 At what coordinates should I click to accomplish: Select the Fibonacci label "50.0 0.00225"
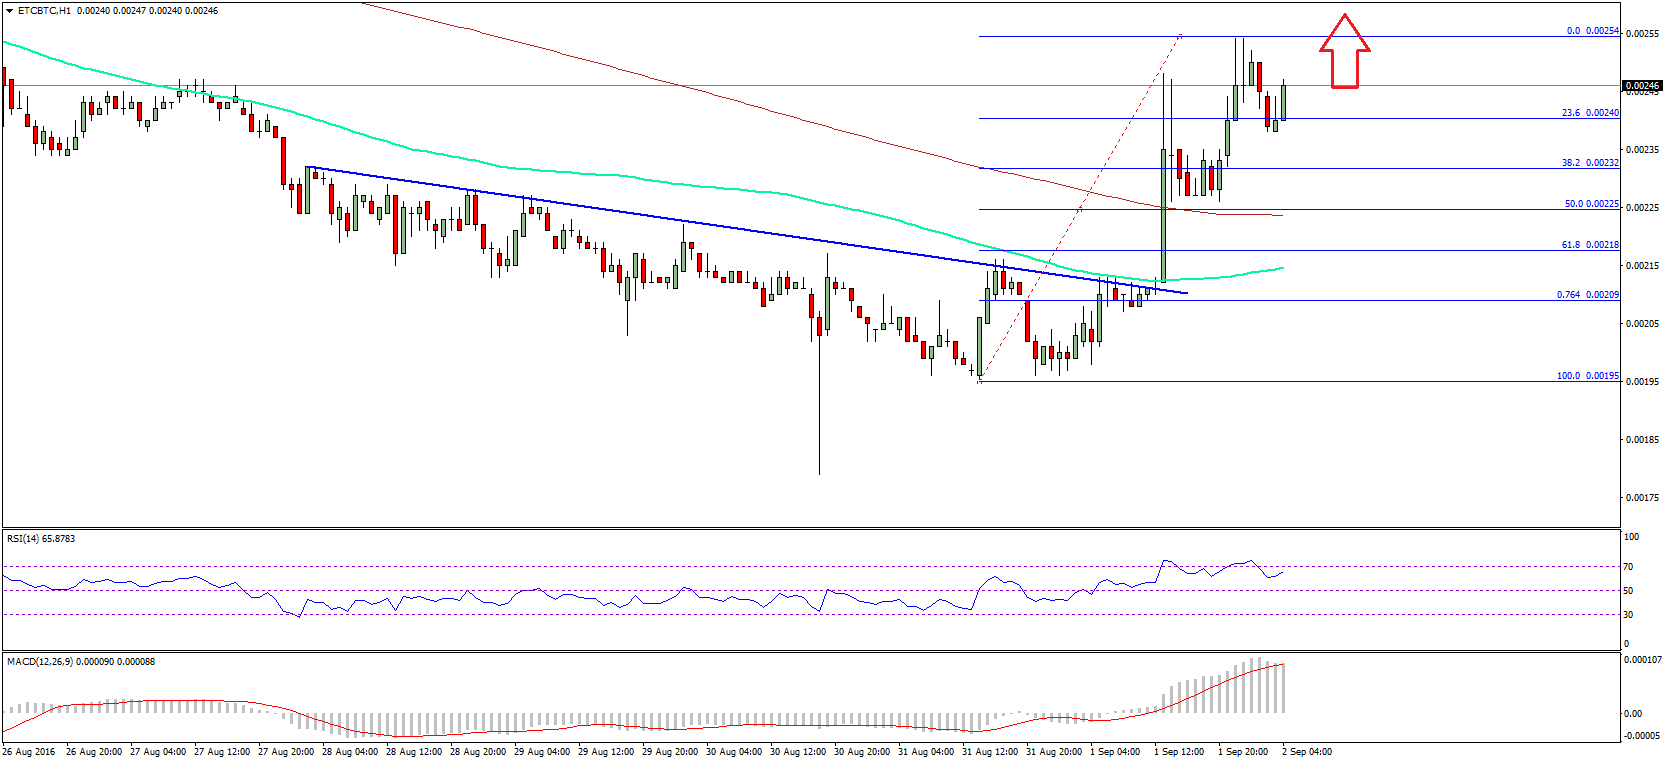pyautogui.click(x=1592, y=204)
